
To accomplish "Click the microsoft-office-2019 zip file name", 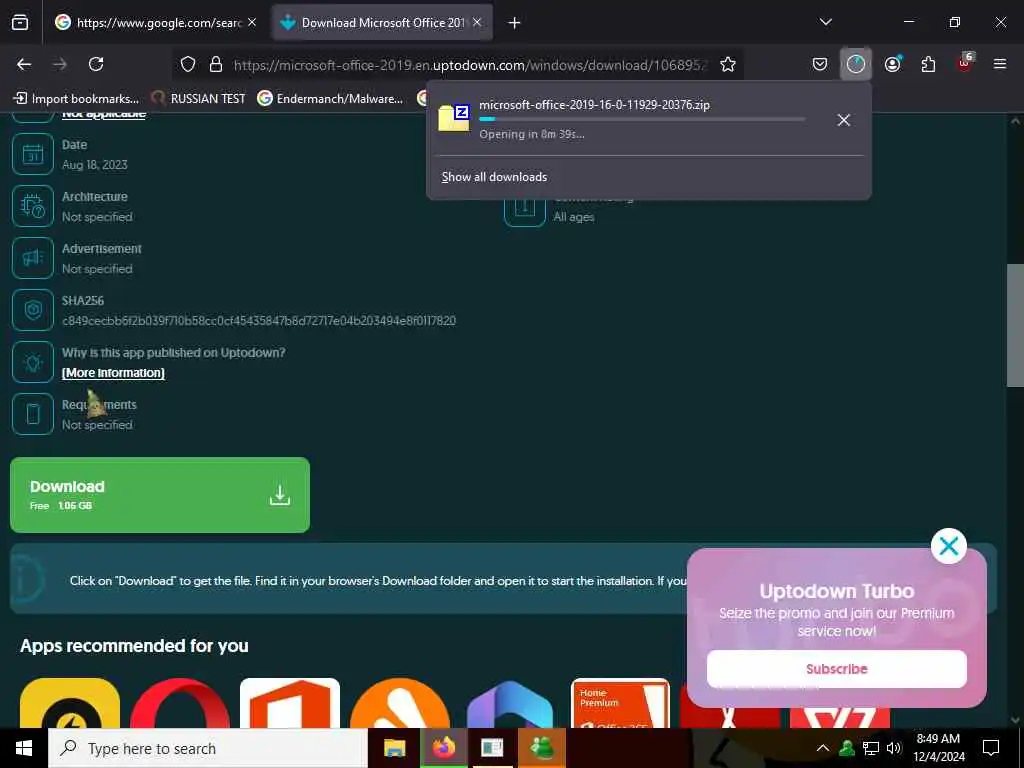I will tap(594, 104).
